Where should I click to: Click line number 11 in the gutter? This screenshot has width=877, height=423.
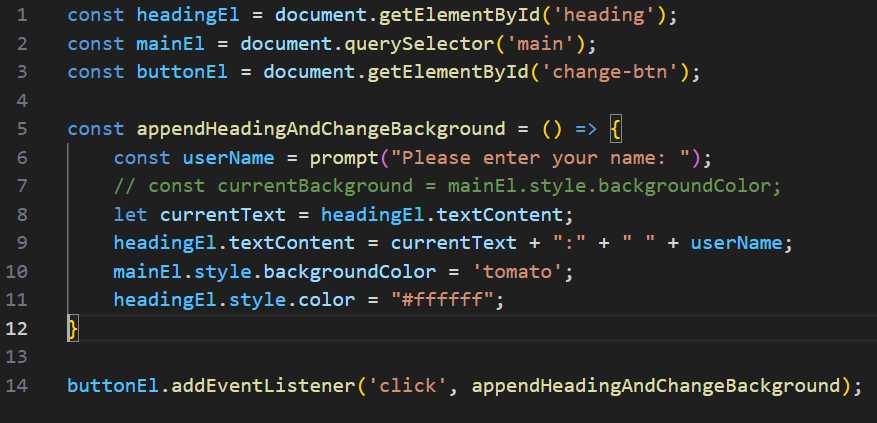click(16, 300)
